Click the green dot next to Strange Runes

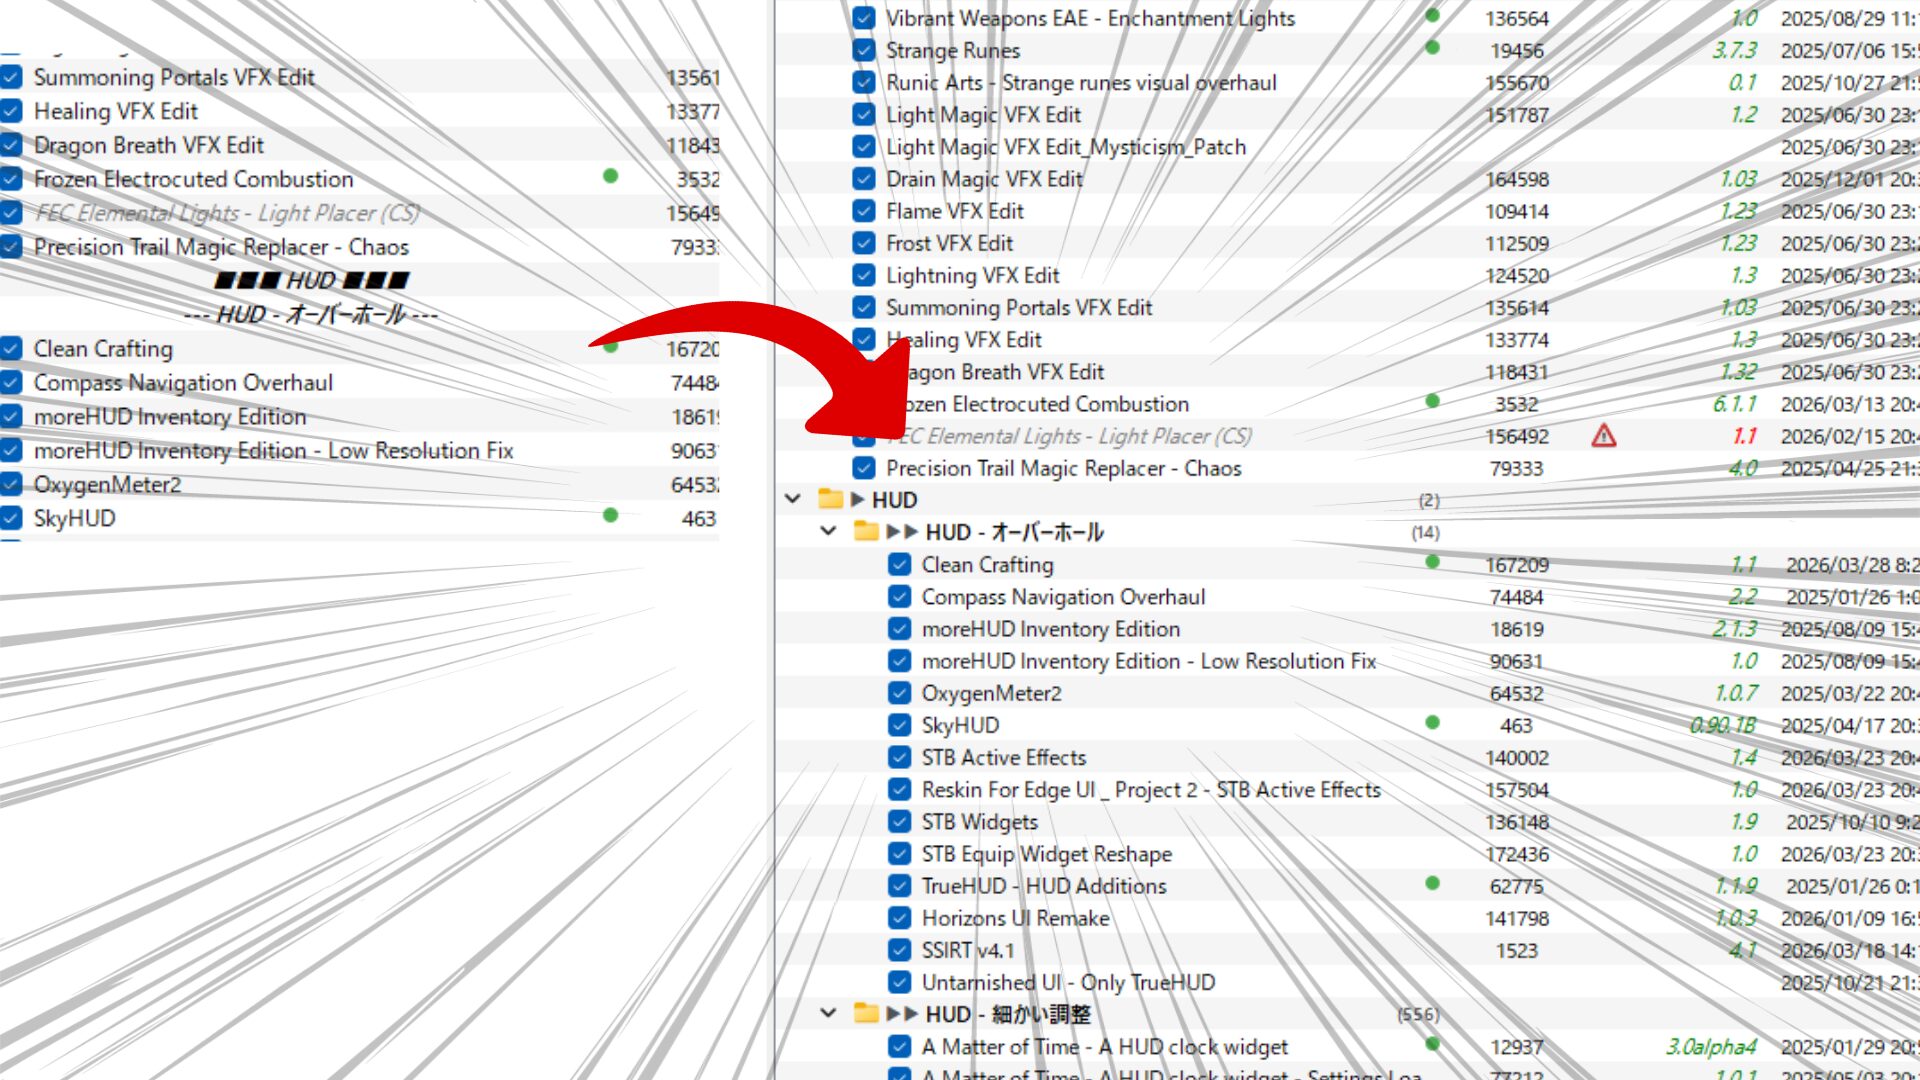pyautogui.click(x=1432, y=48)
